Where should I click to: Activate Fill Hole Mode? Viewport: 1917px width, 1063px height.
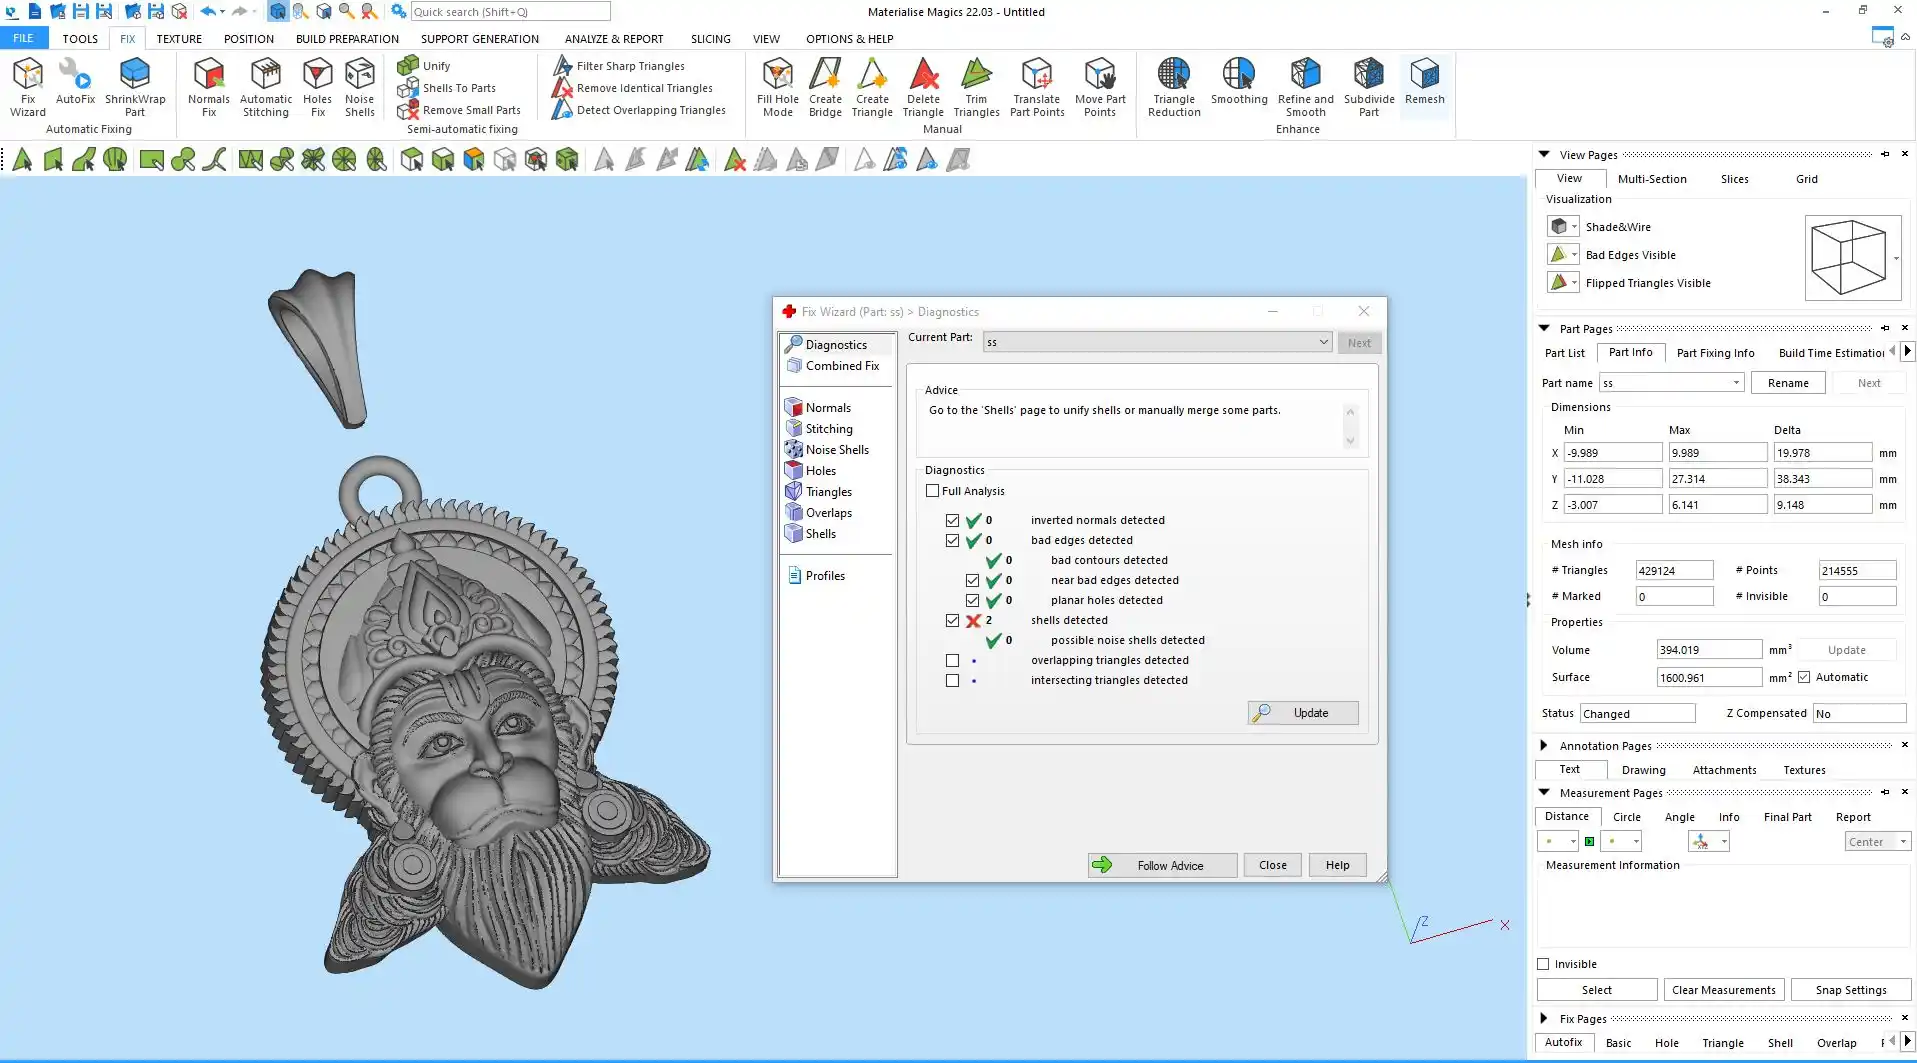click(777, 86)
